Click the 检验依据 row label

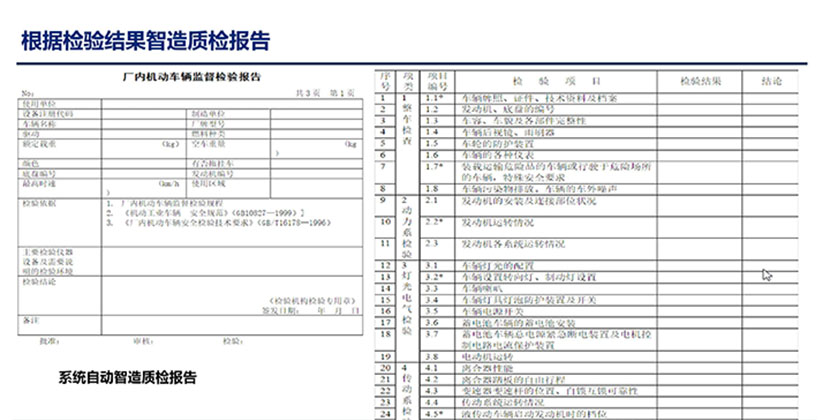coord(38,202)
